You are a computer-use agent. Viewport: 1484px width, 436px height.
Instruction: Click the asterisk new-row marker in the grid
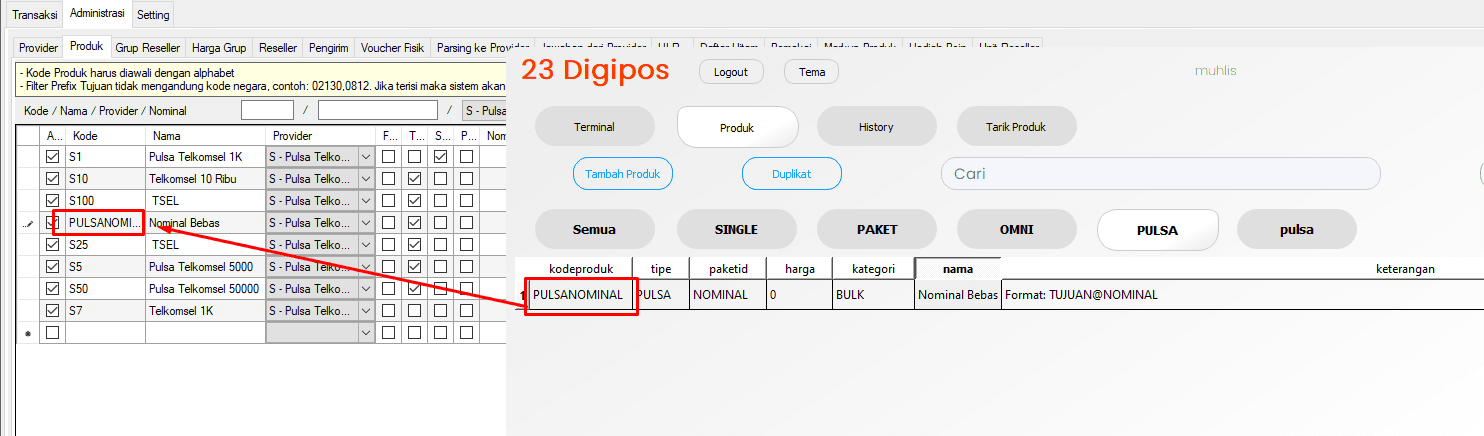tap(27, 333)
